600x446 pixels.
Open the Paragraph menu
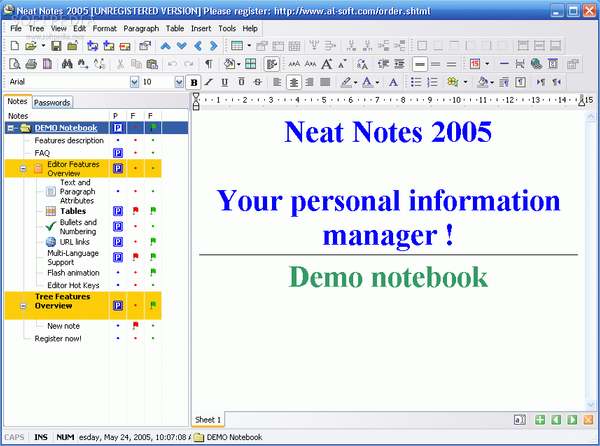[x=141, y=29]
